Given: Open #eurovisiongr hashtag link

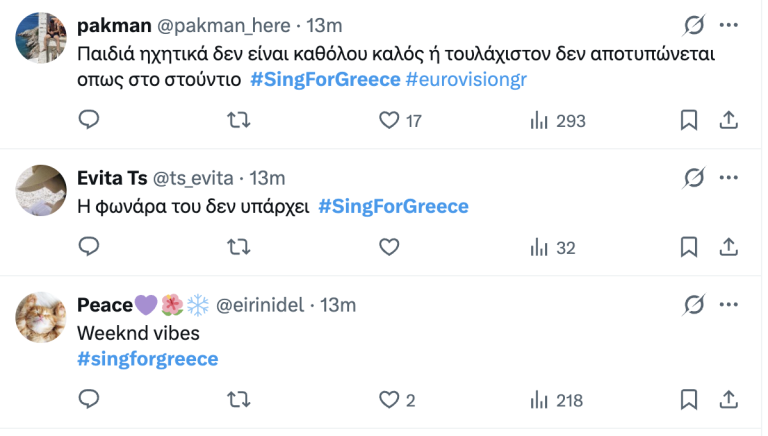Looking at the screenshot, I should point(466,80).
